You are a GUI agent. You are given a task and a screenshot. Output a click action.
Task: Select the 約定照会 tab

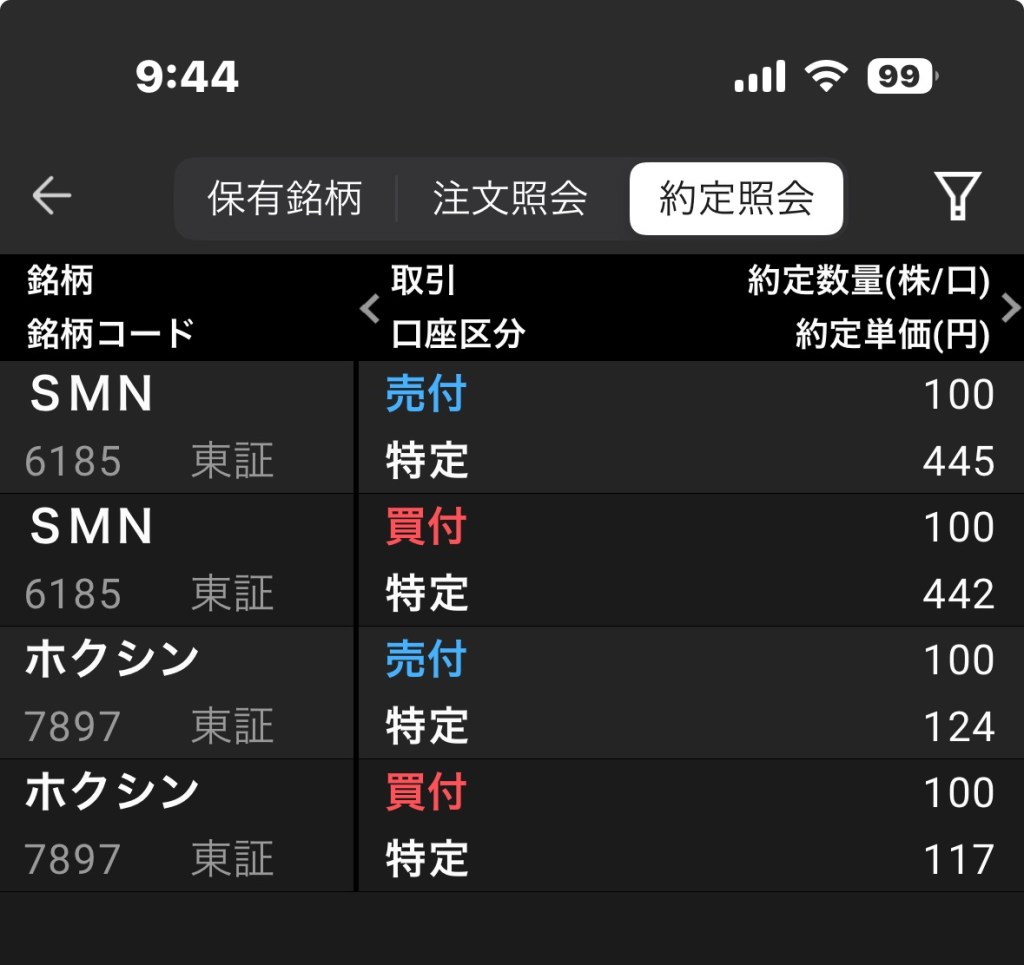736,198
